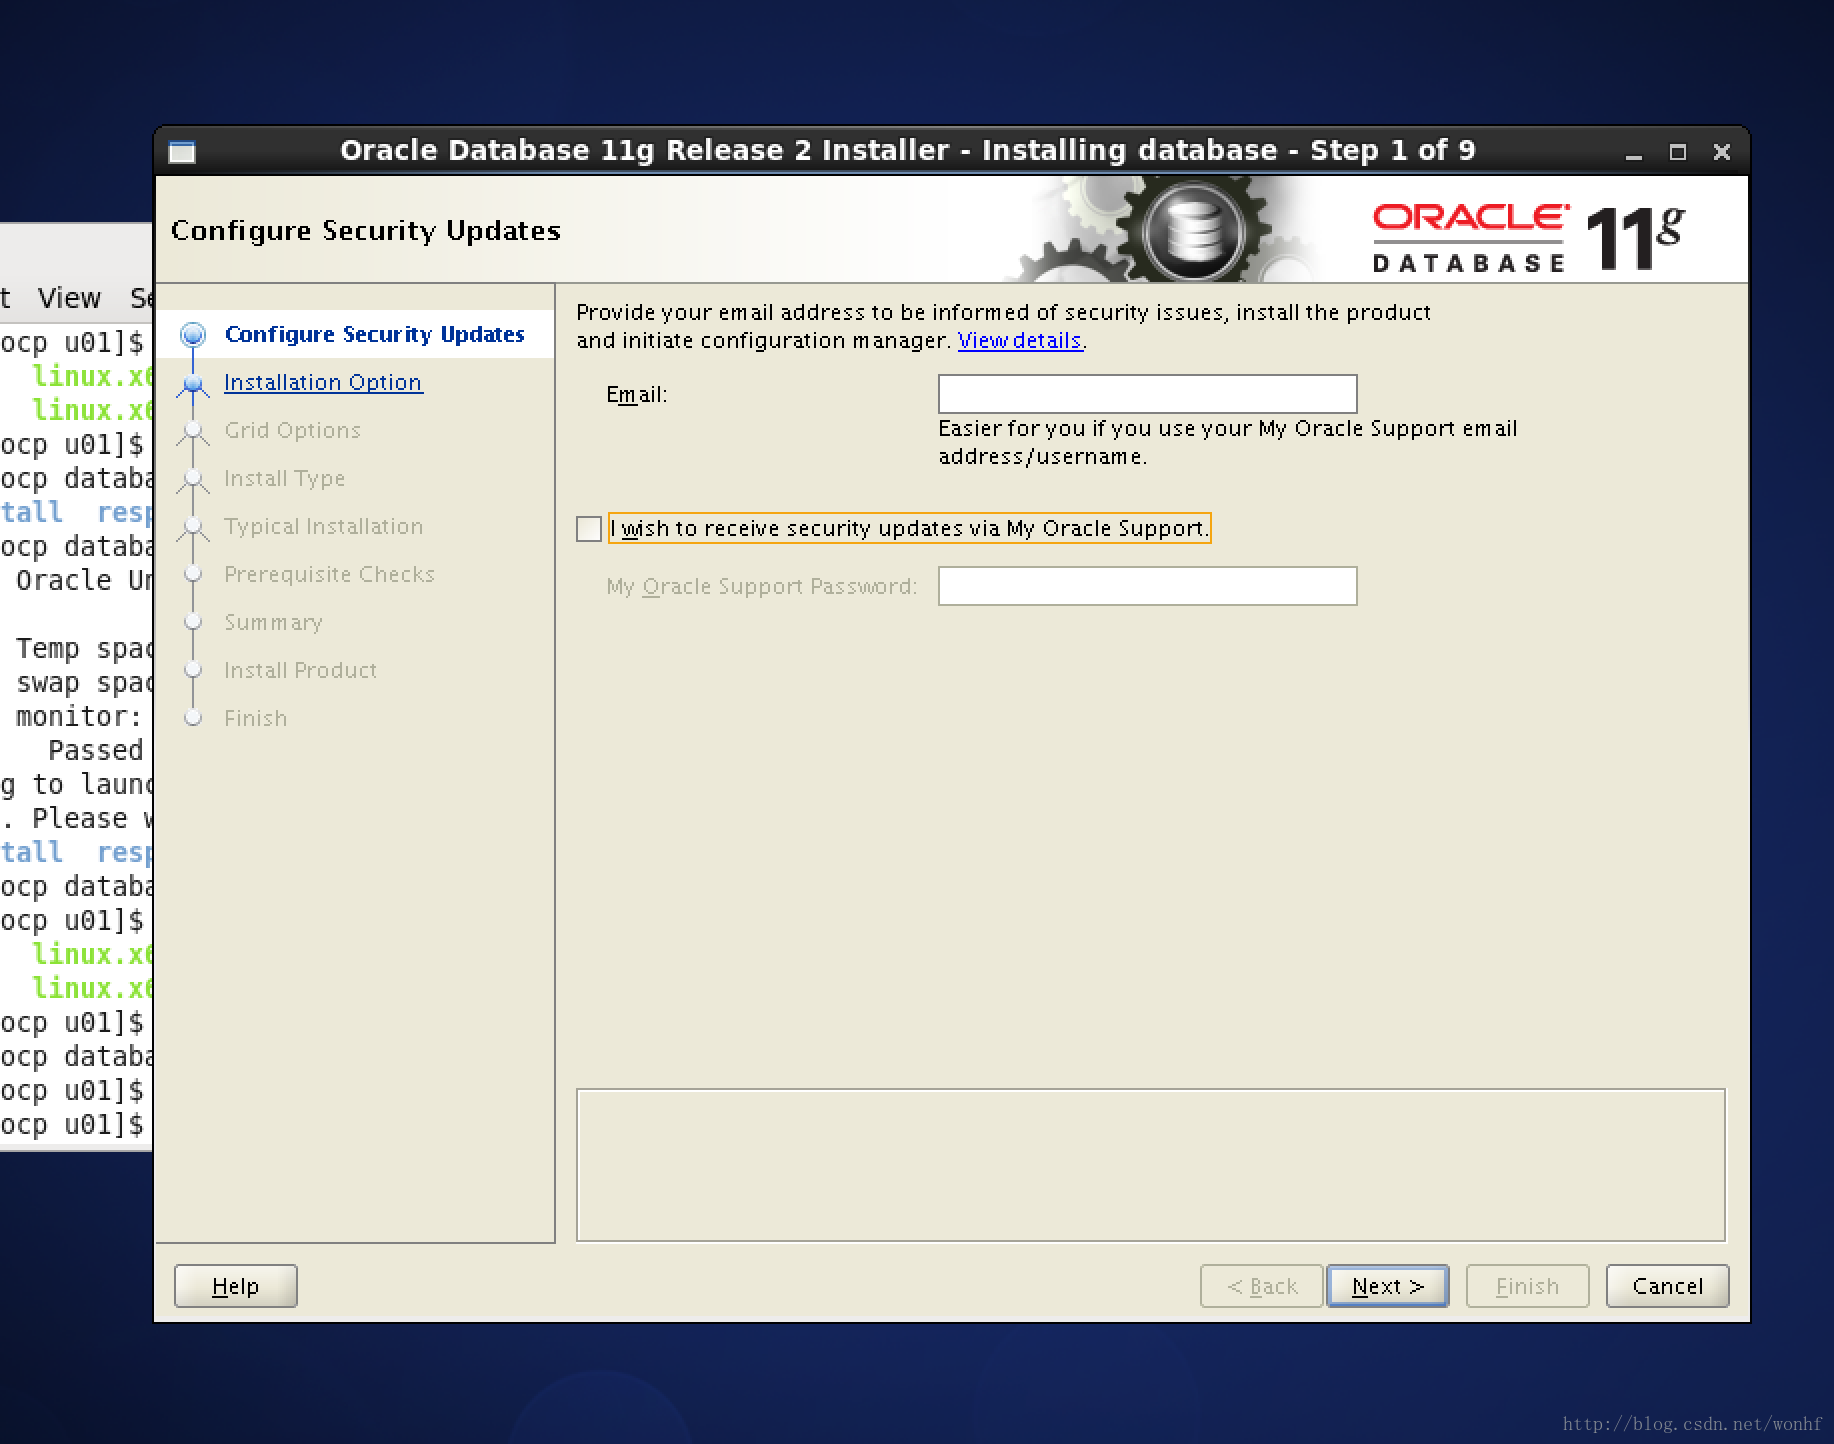Minimize the Oracle installer window
The width and height of the screenshot is (1834, 1444).
(1634, 152)
